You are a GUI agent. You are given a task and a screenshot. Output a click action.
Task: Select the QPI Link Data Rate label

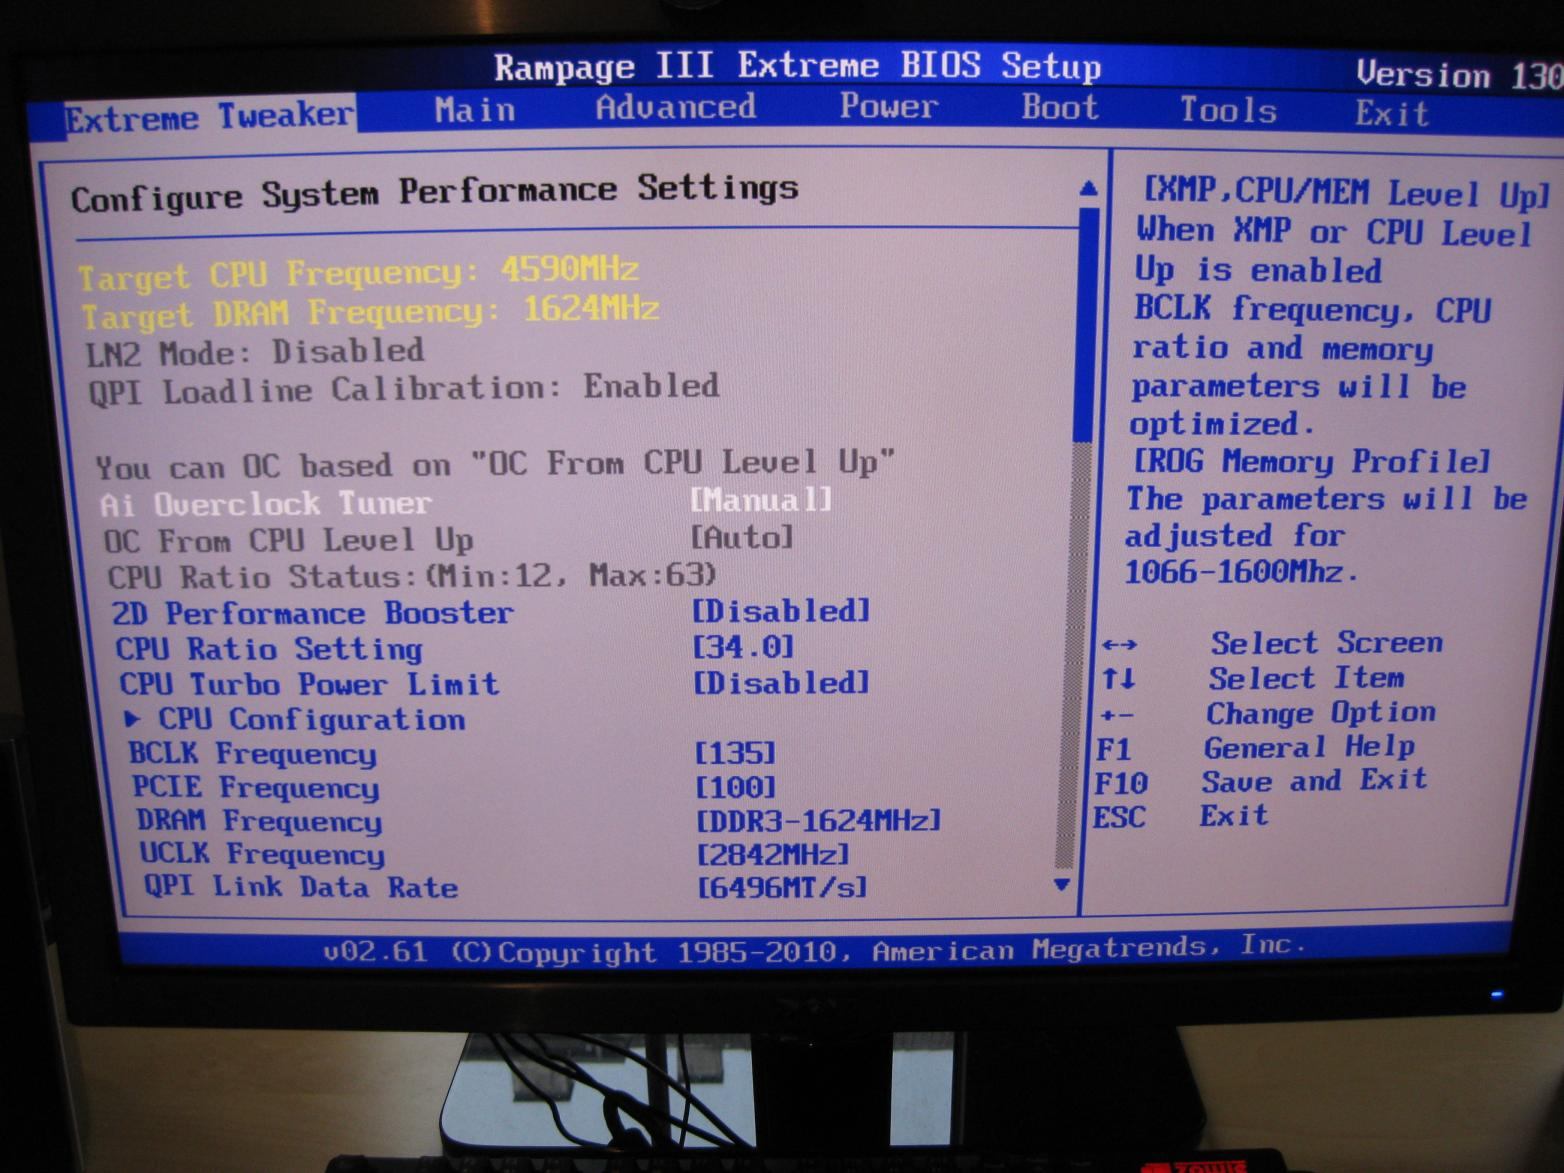[x=300, y=886]
